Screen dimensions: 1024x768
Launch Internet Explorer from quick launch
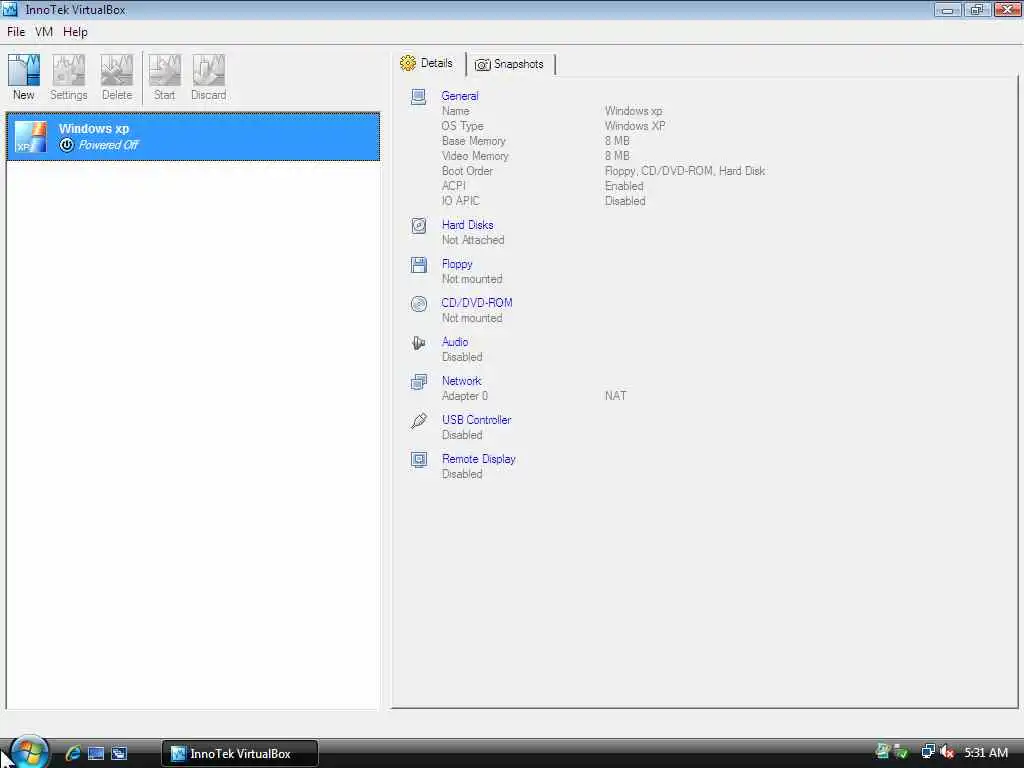(x=72, y=753)
